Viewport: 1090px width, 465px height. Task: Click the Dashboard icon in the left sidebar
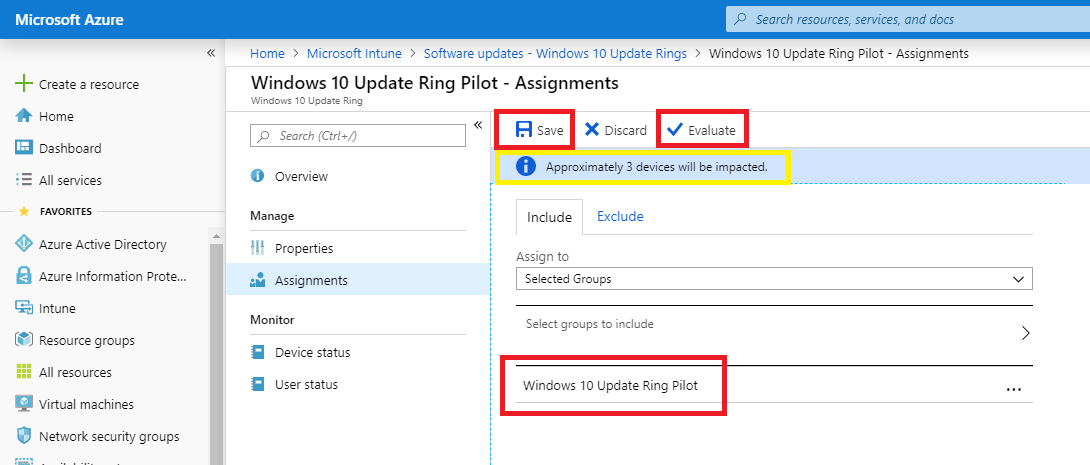(x=24, y=148)
